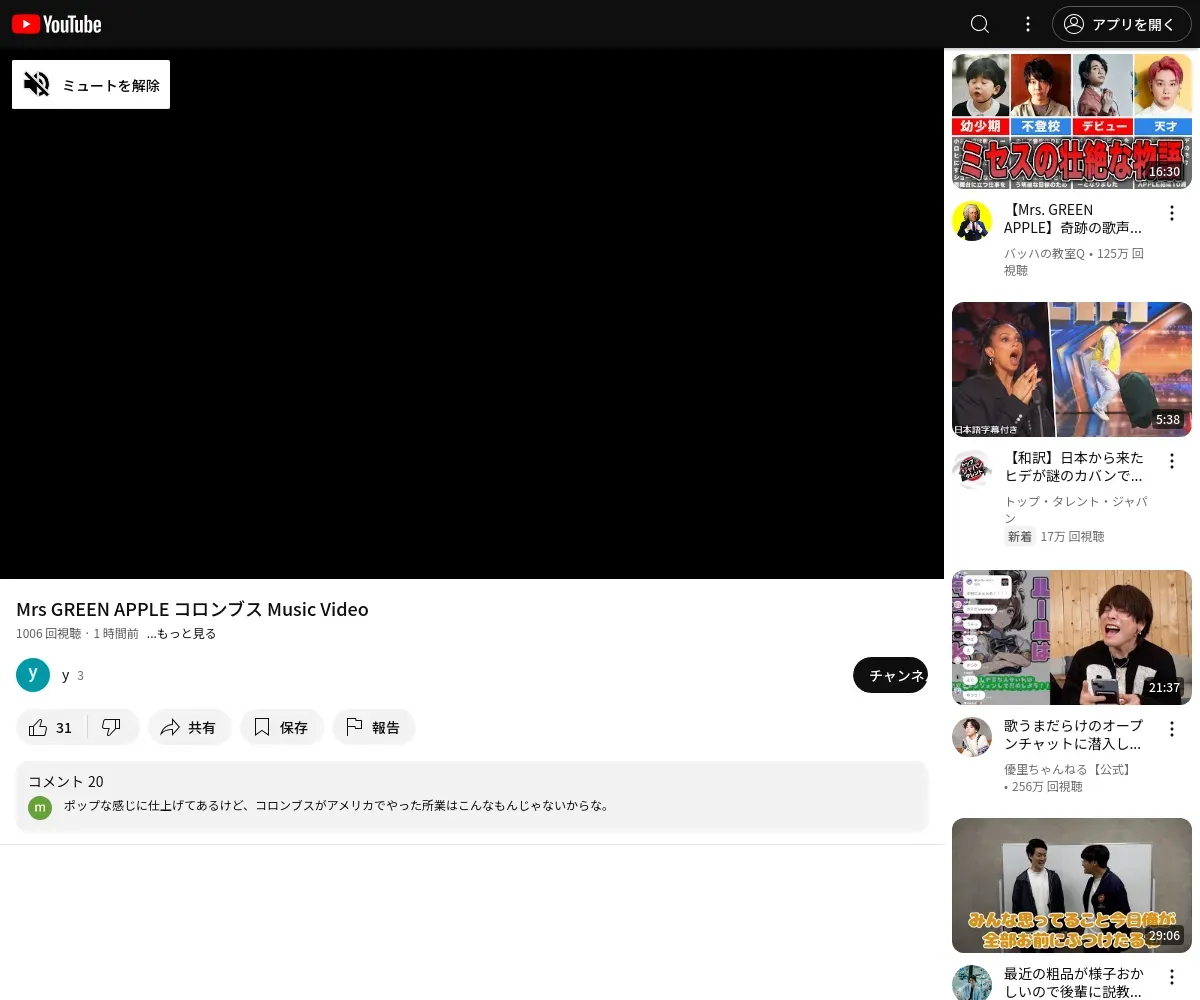Open トップ・タレント・ジャパン channel avatar
Image resolution: width=1200 pixels, height=1000 pixels.
(972, 469)
